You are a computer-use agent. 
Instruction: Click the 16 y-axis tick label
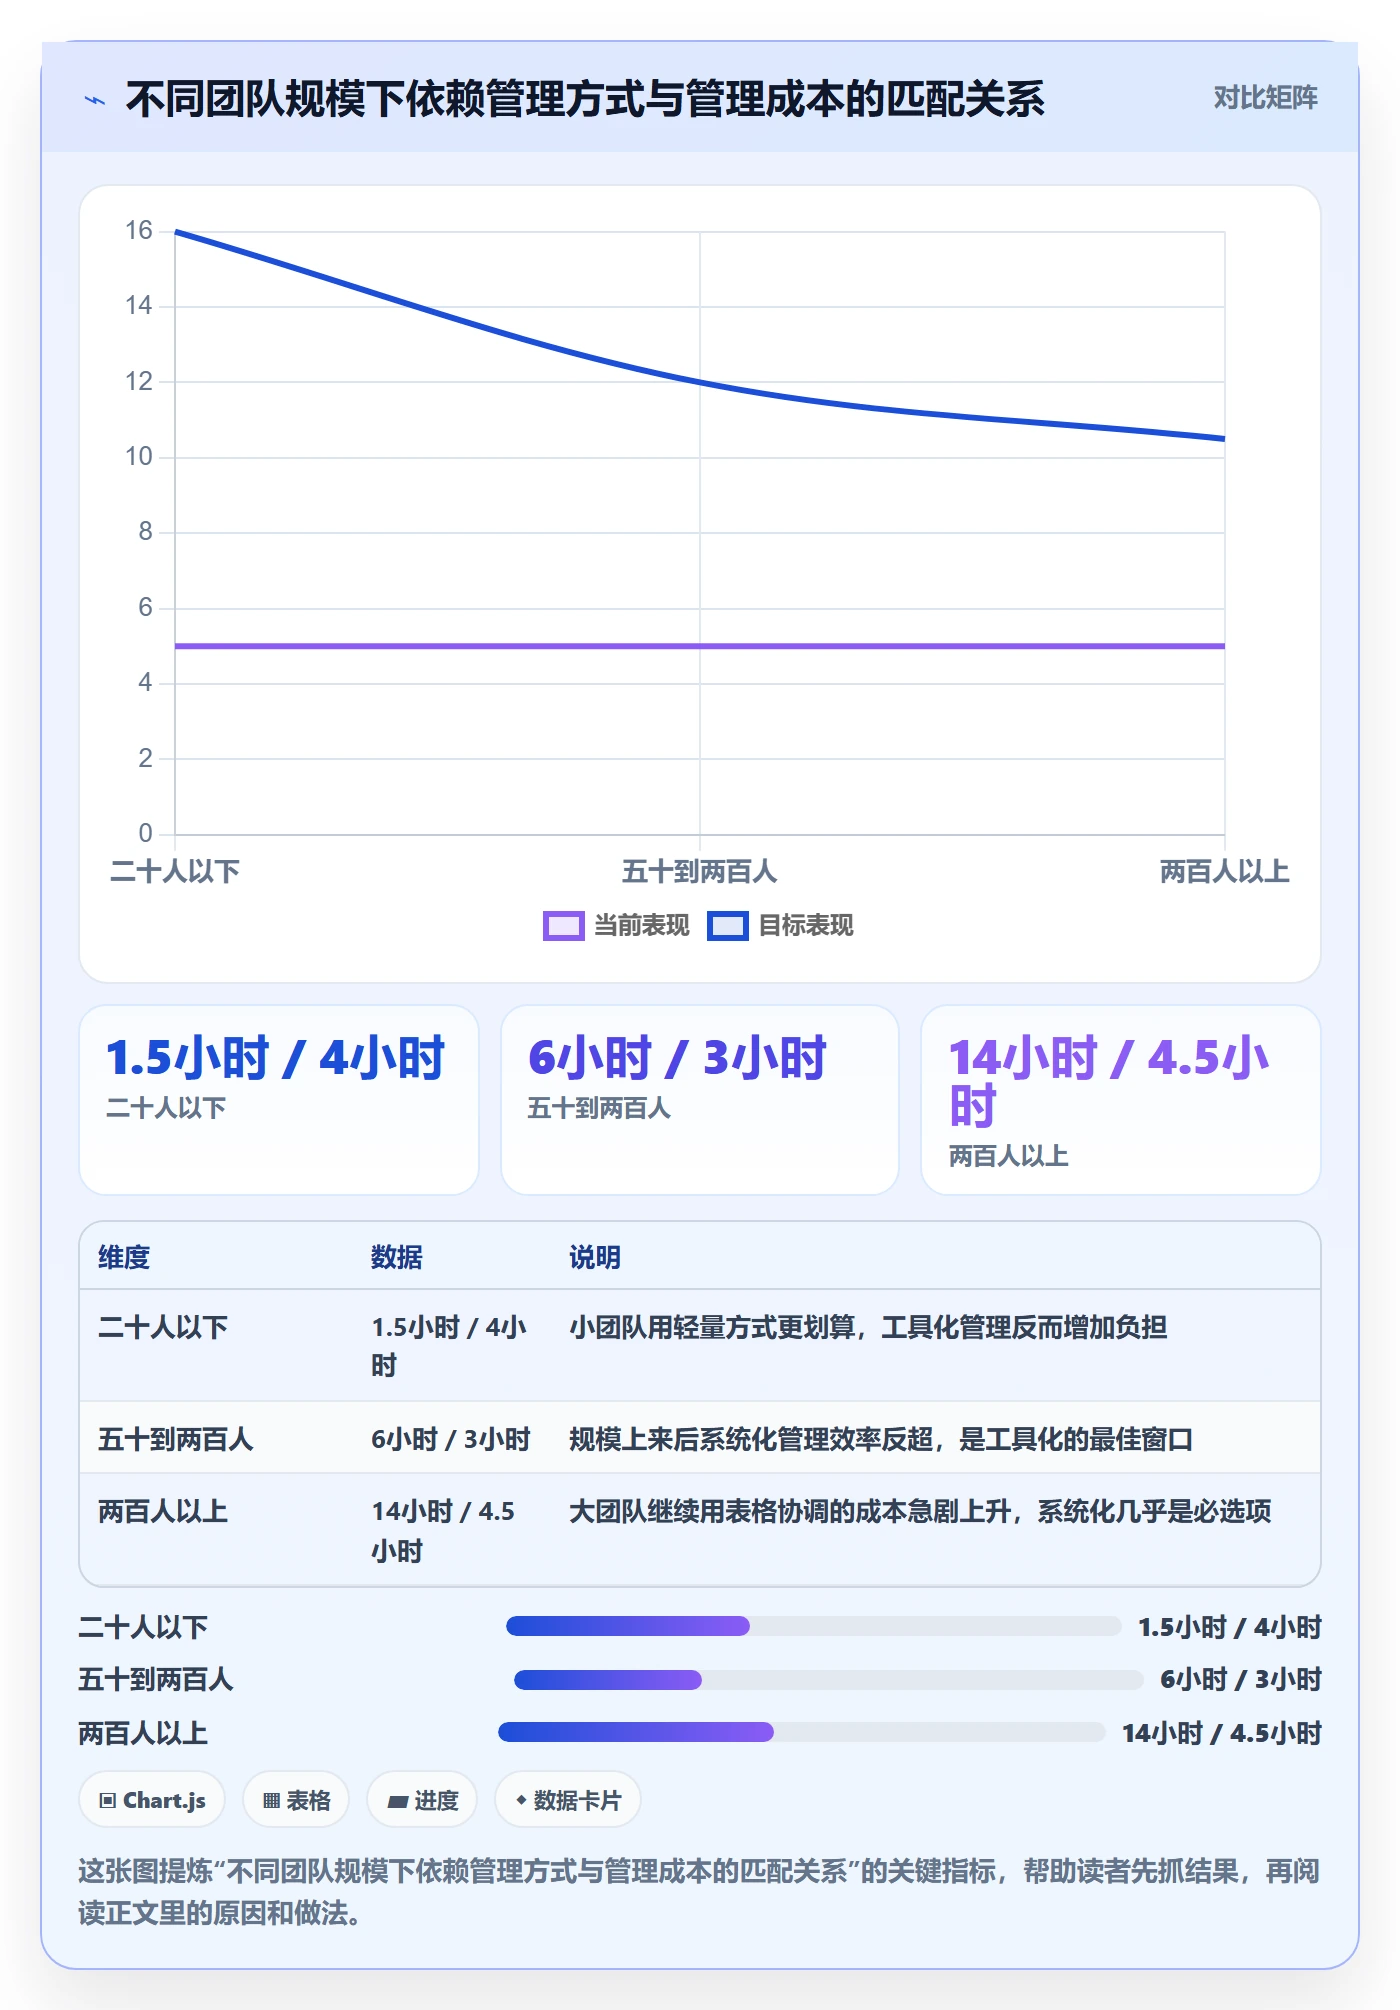pyautogui.click(x=139, y=231)
